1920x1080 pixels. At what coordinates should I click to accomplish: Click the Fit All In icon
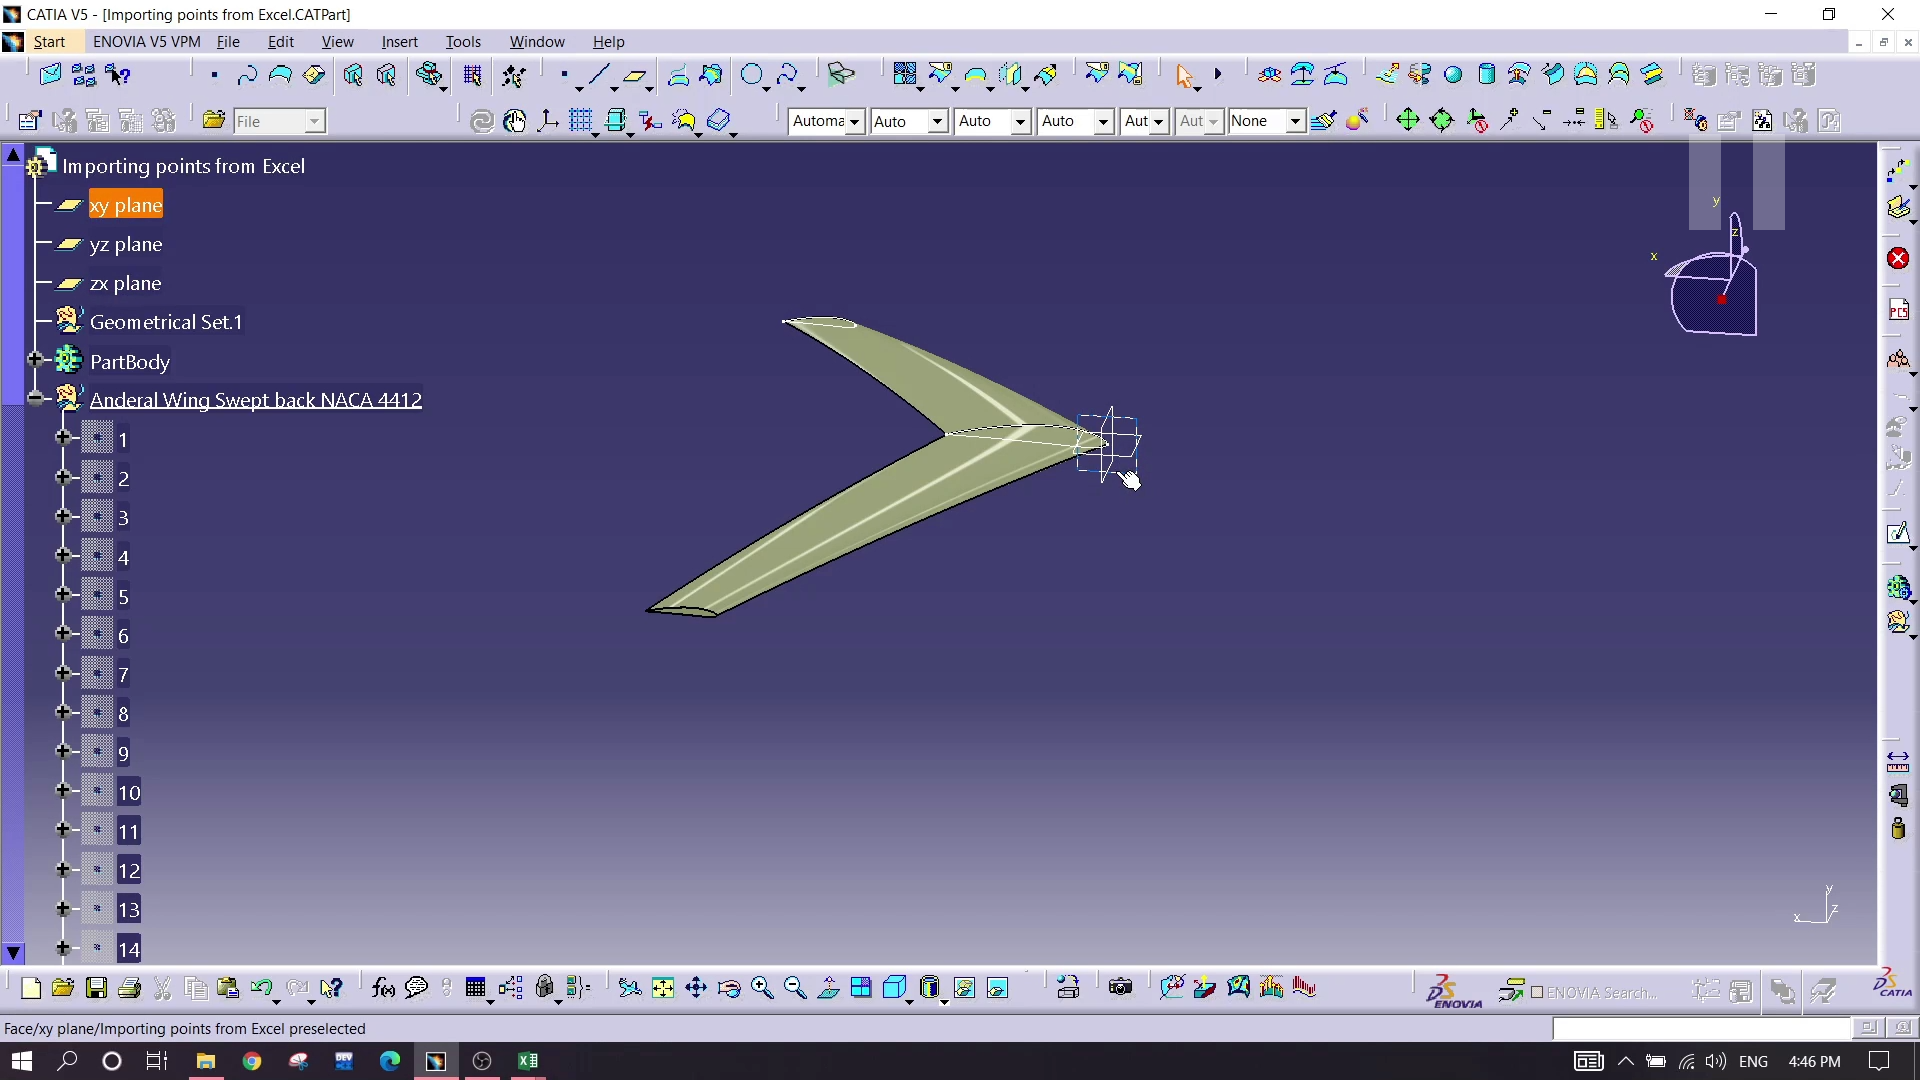(663, 988)
